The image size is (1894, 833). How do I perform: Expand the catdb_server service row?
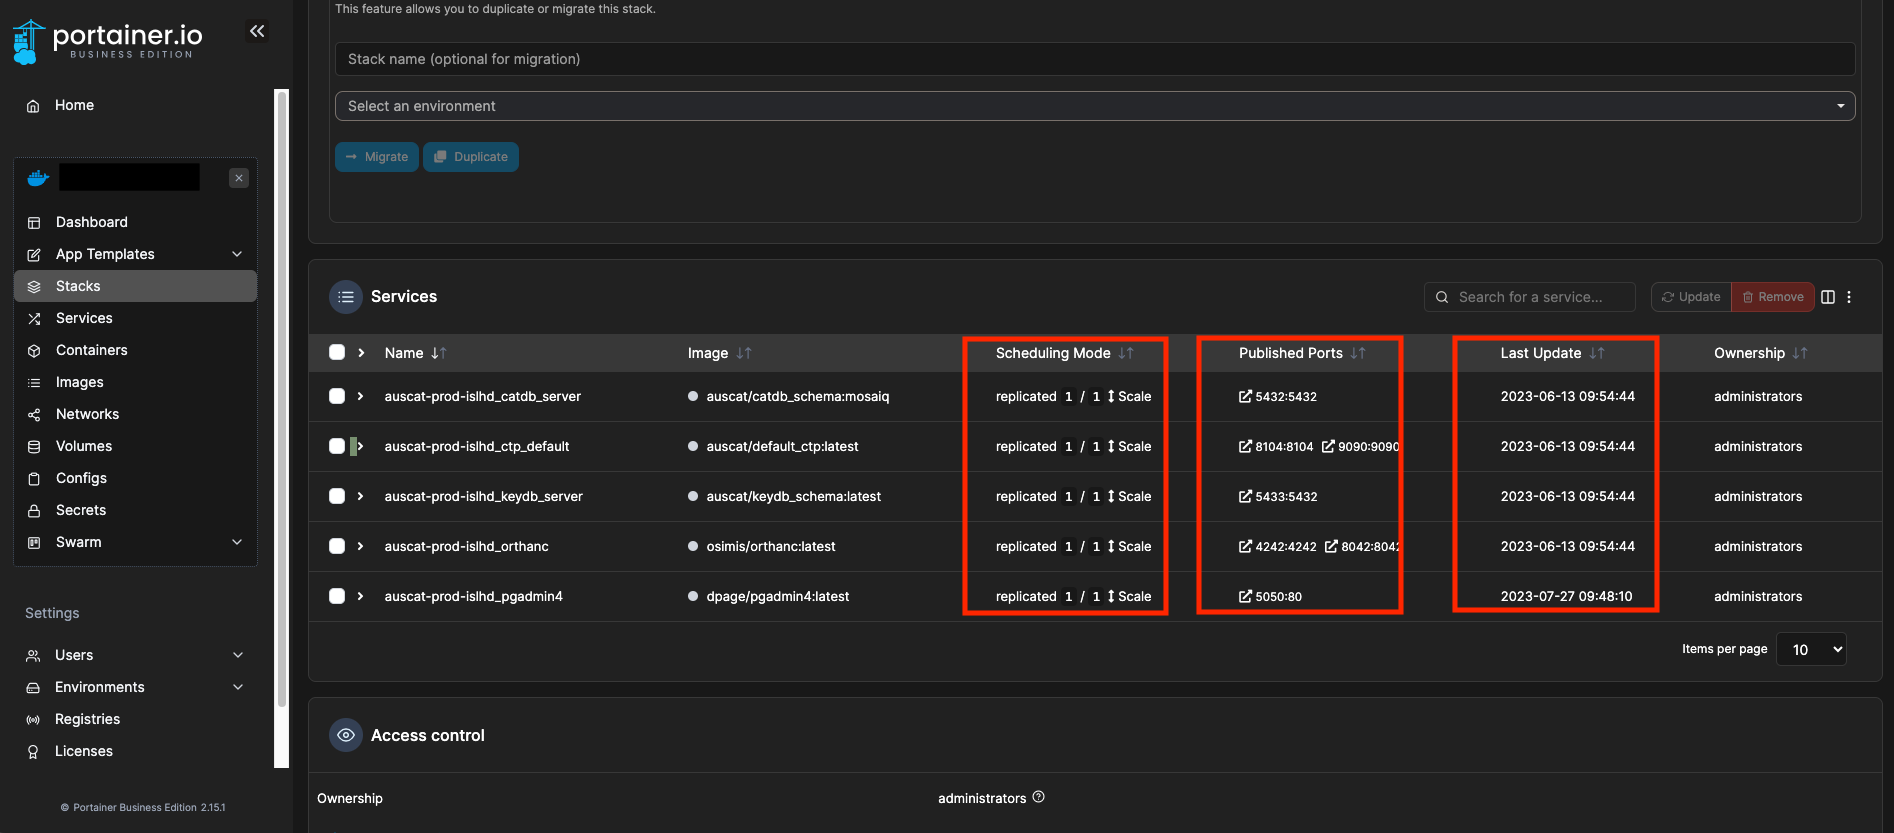click(361, 396)
